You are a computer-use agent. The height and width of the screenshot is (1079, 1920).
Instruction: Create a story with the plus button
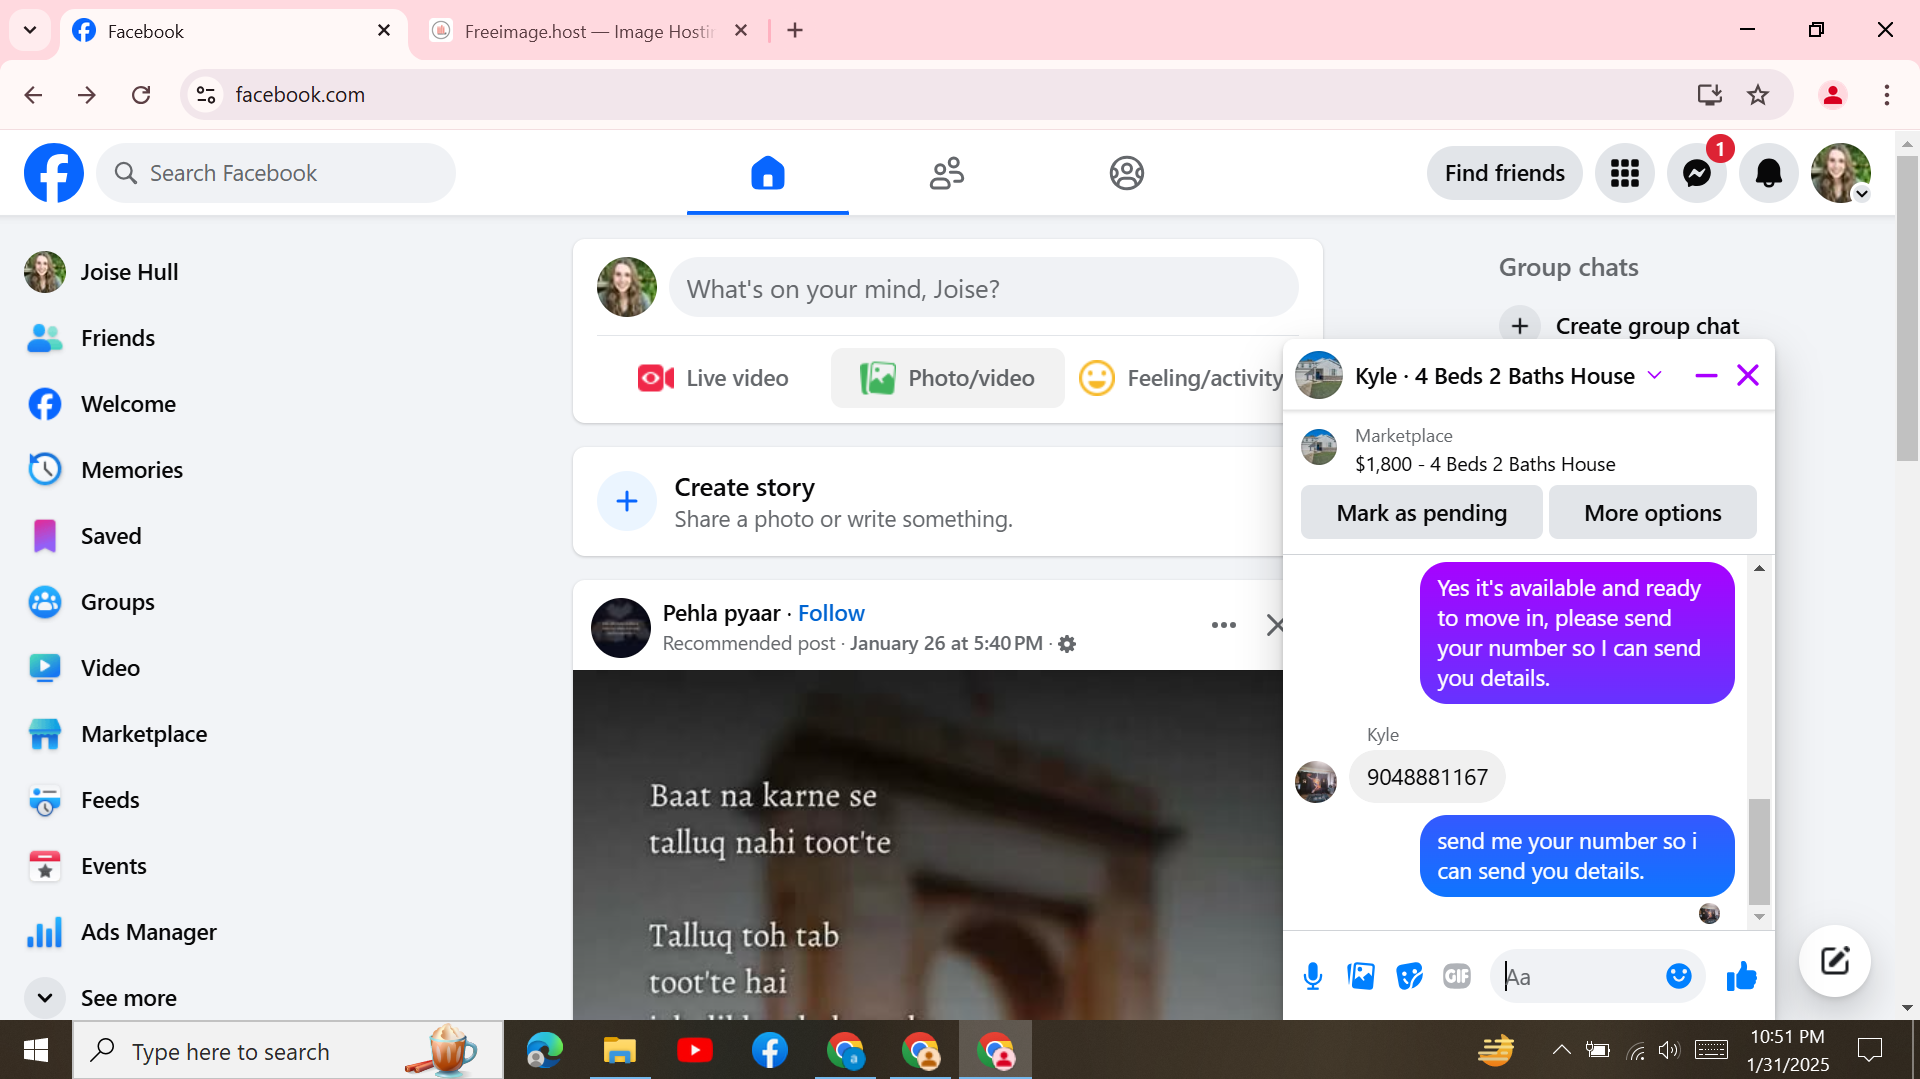(627, 501)
